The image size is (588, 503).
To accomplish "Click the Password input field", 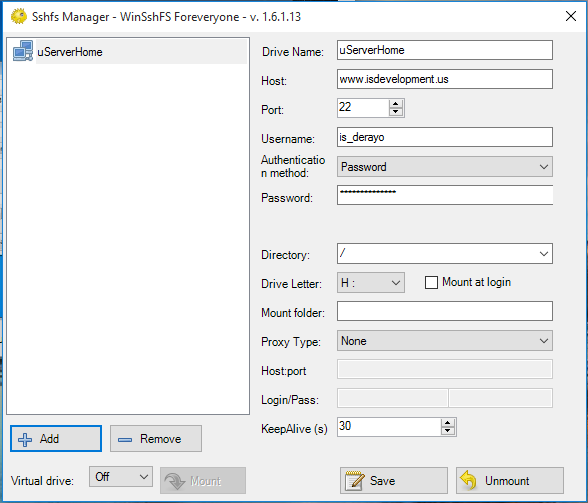I will coord(444,195).
